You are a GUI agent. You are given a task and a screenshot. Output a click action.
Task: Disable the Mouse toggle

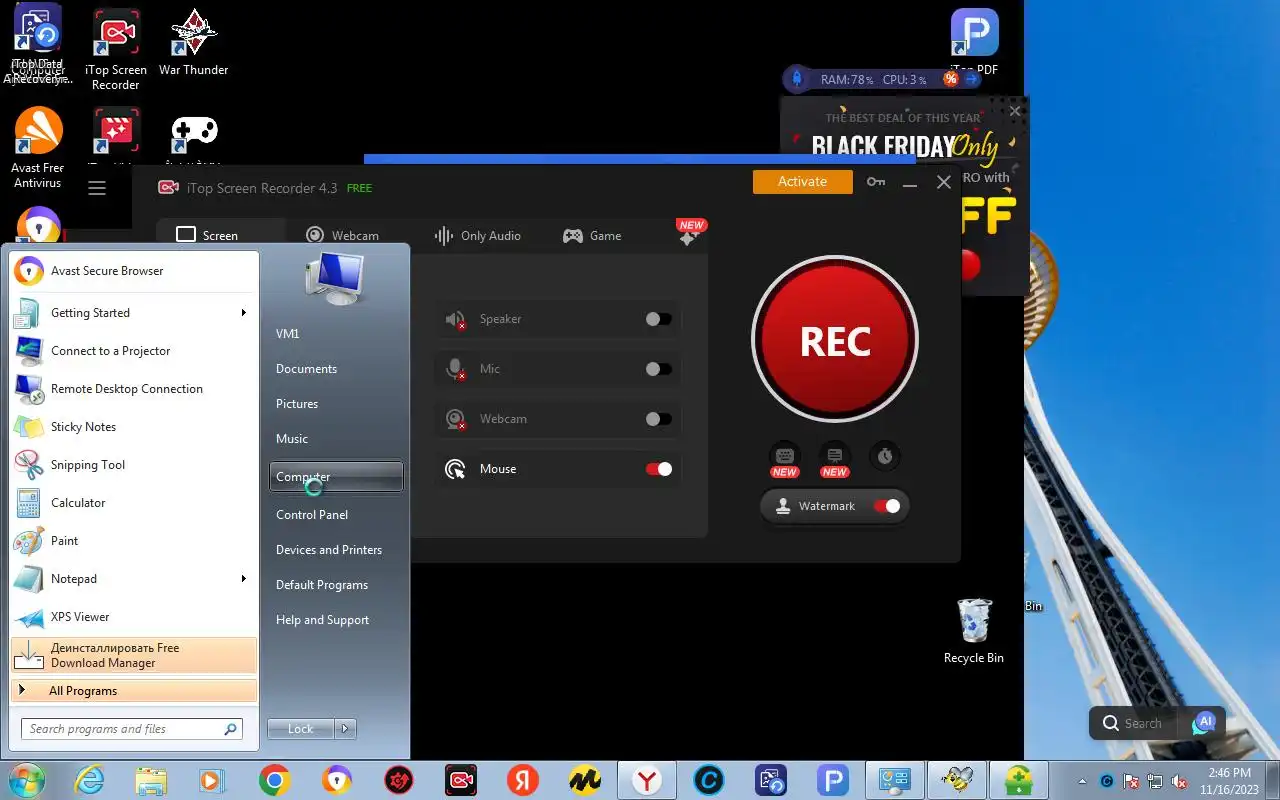pyautogui.click(x=658, y=469)
